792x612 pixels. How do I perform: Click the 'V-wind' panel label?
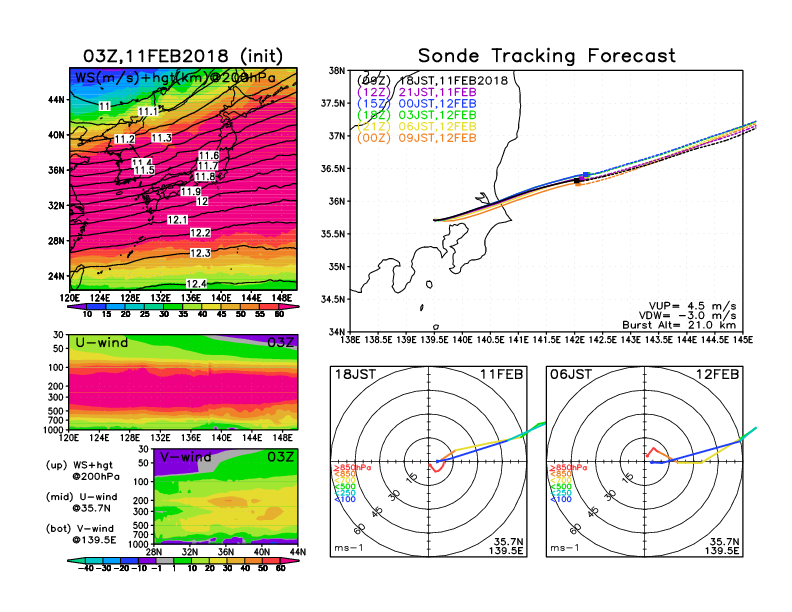(x=185, y=457)
